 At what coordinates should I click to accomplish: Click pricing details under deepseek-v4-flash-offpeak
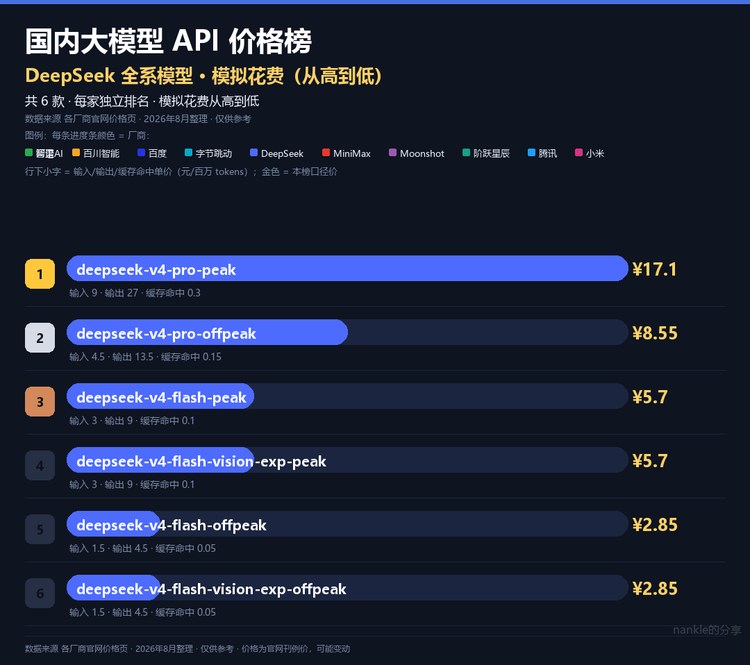(x=143, y=548)
